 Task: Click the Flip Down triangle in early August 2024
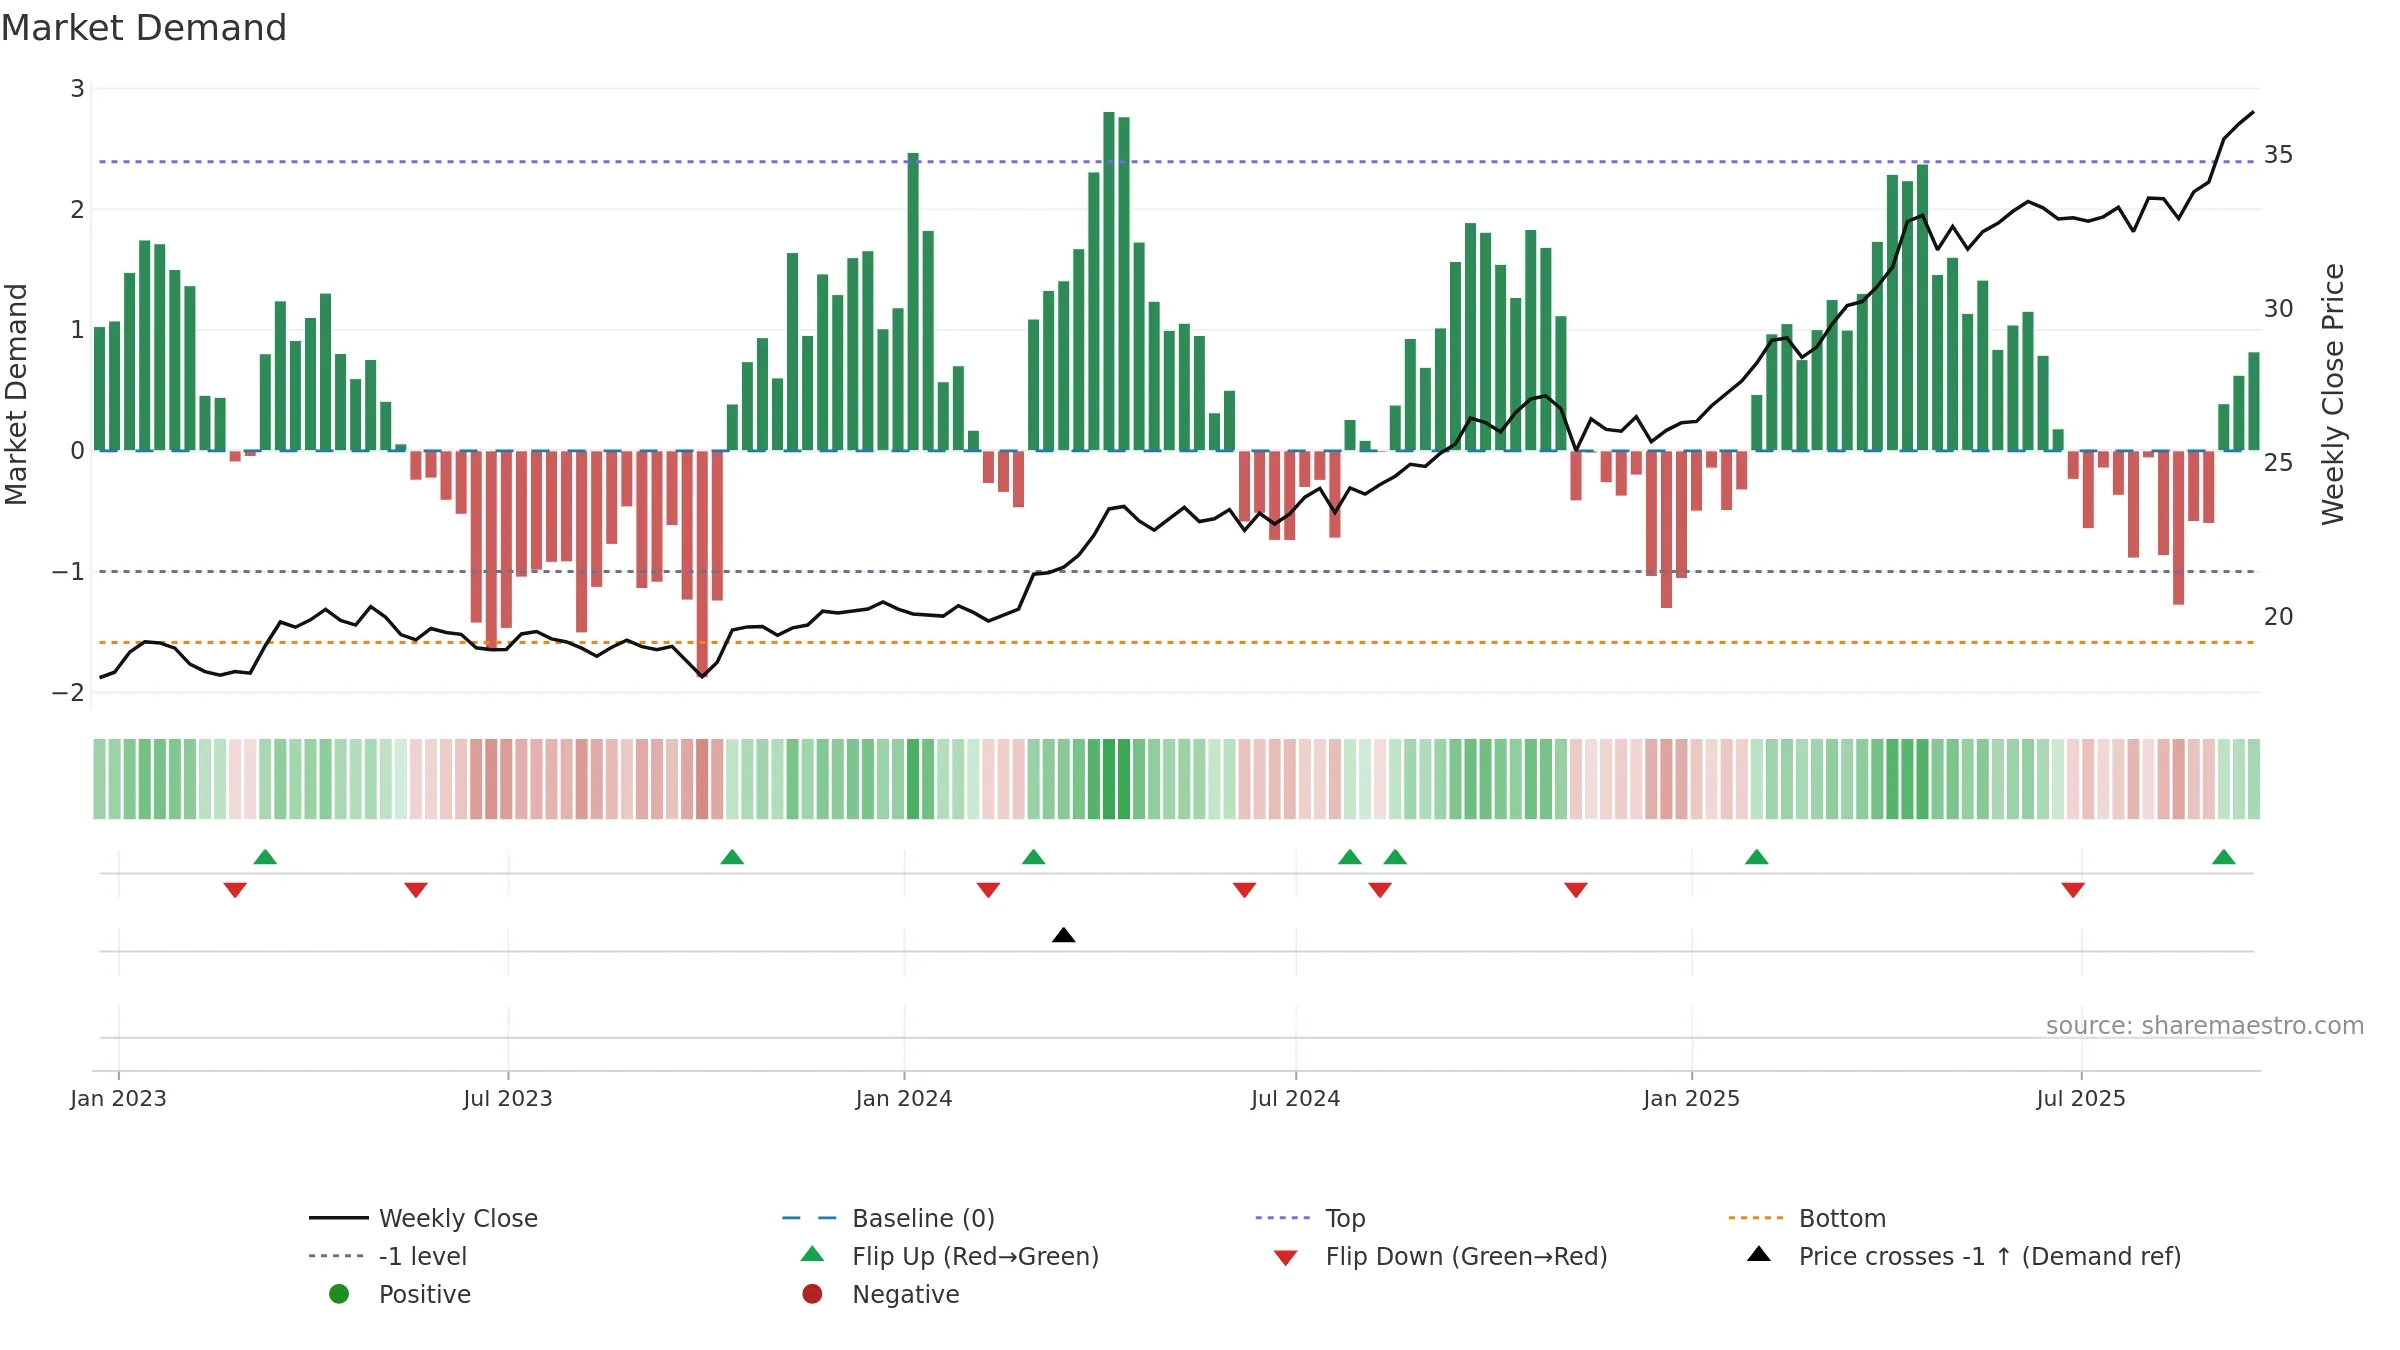tap(1380, 890)
